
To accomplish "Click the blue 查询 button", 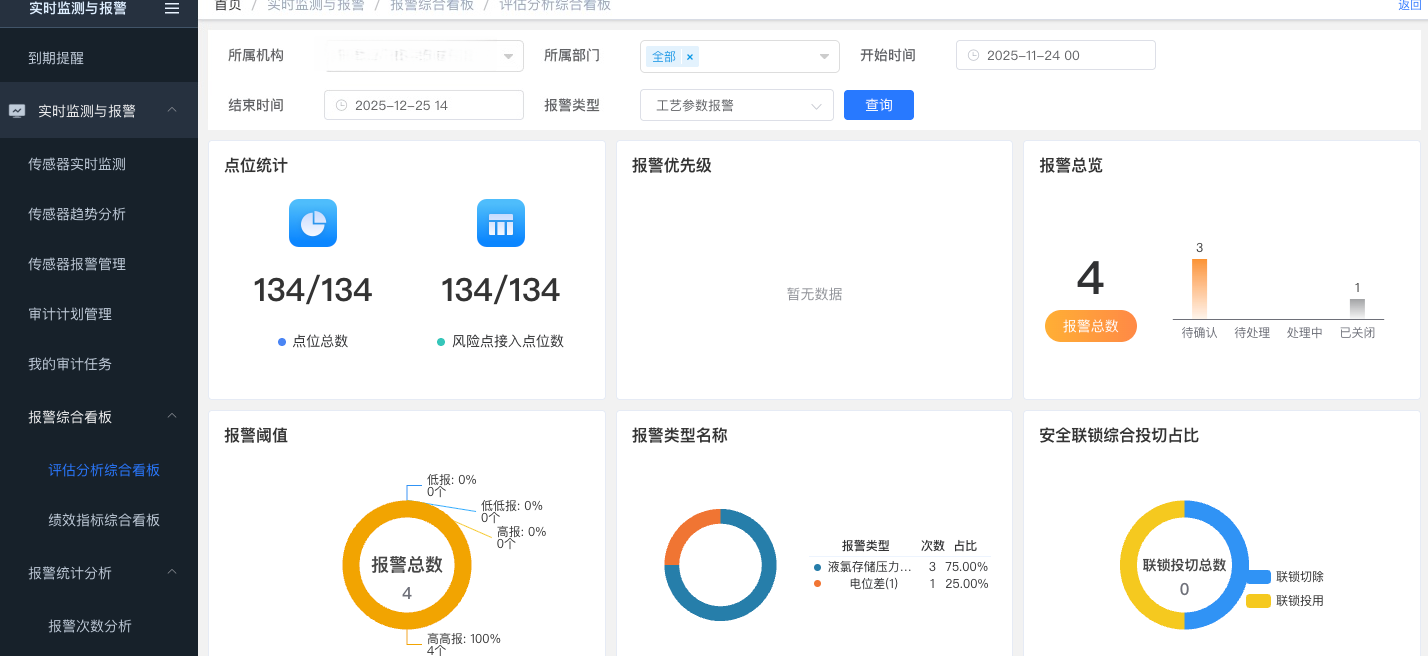I will coord(878,105).
